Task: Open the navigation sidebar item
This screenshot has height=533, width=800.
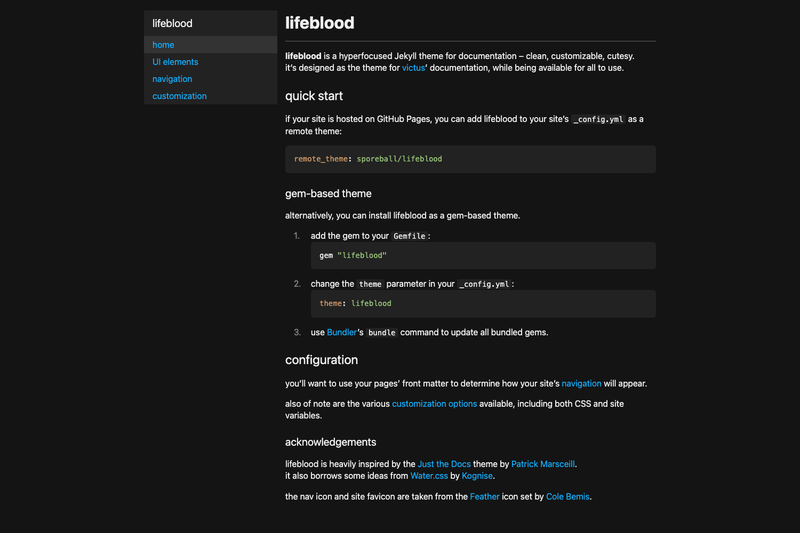Action: tap(172, 79)
